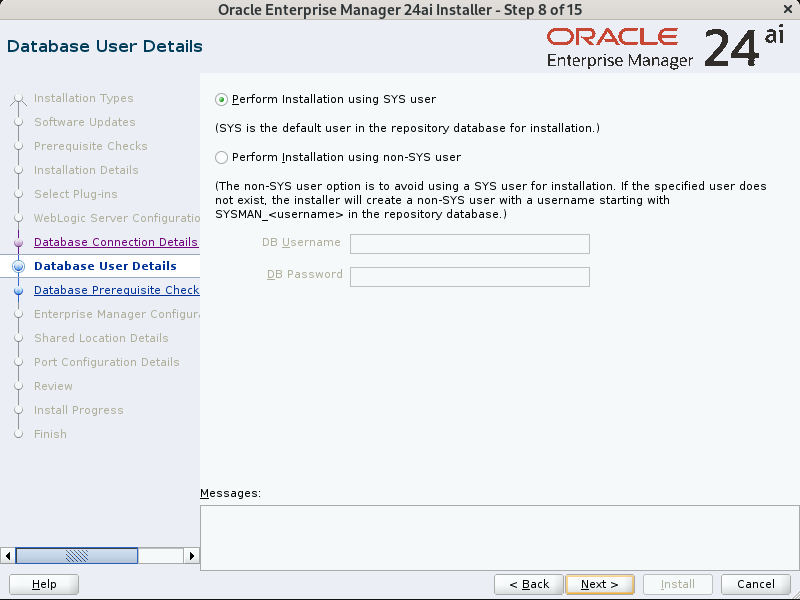Click the DB Username input field
800x600 pixels.
(x=469, y=244)
